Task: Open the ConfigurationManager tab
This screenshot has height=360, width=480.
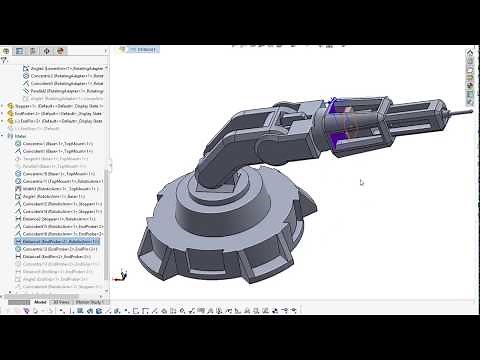Action: pos(33,51)
